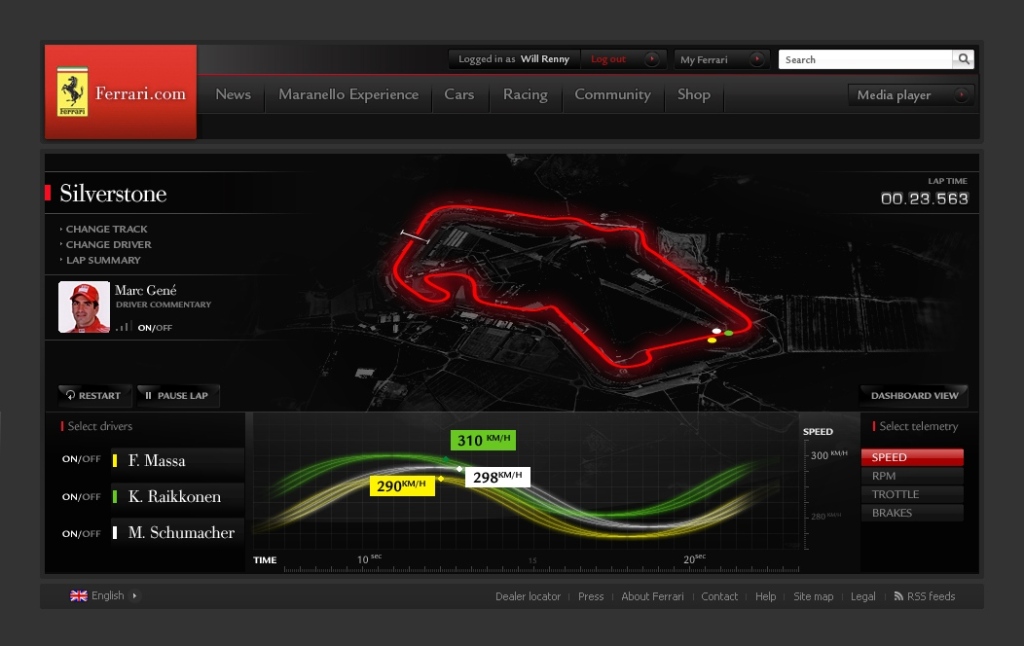This screenshot has width=1024, height=646.
Task: Toggle K. Raikkonen driver on/off
Action: tap(81, 497)
